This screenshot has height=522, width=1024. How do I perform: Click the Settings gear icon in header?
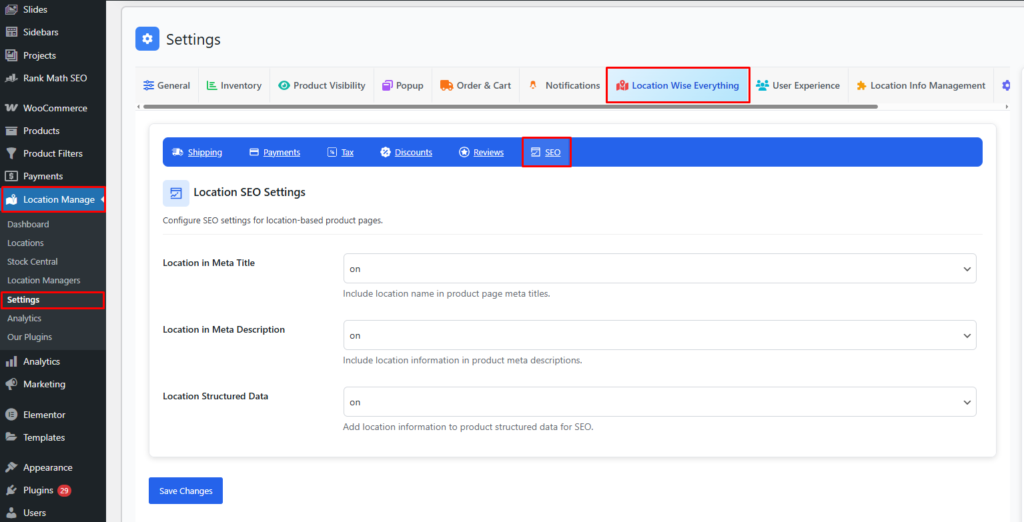(x=148, y=39)
